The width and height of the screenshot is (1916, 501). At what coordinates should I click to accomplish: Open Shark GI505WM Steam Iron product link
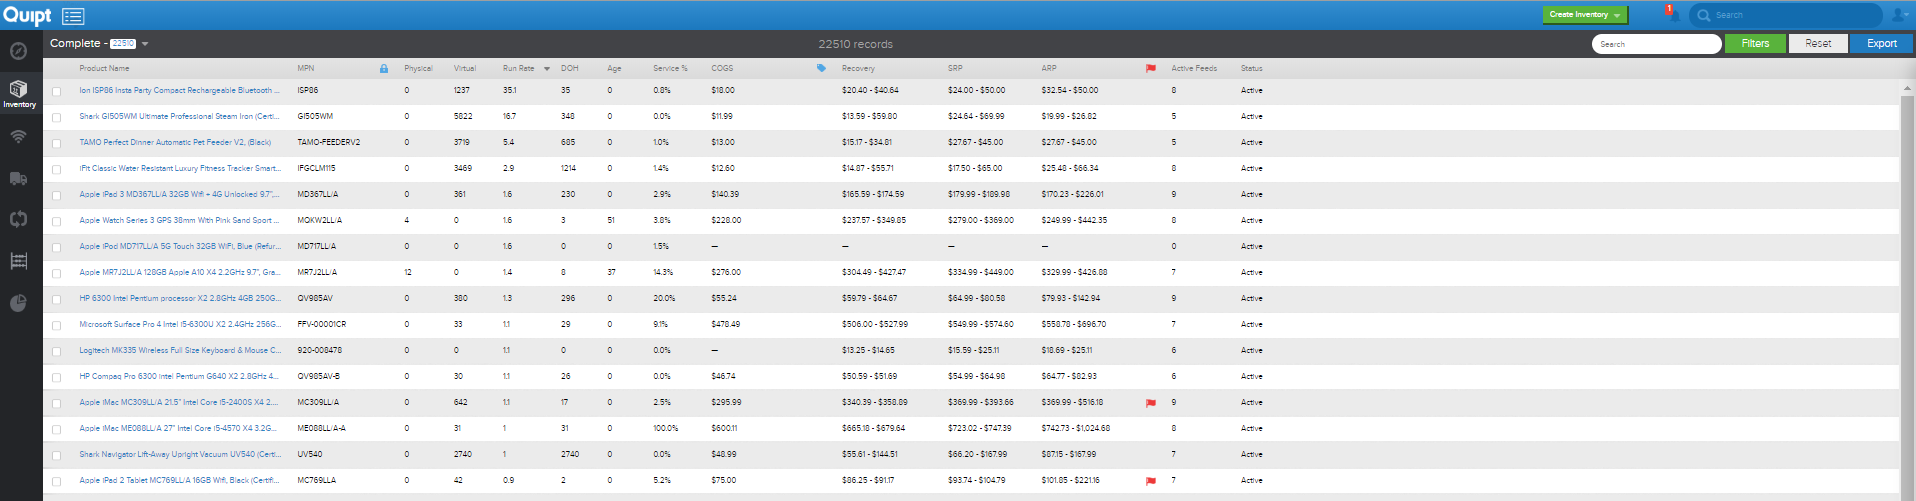point(180,116)
